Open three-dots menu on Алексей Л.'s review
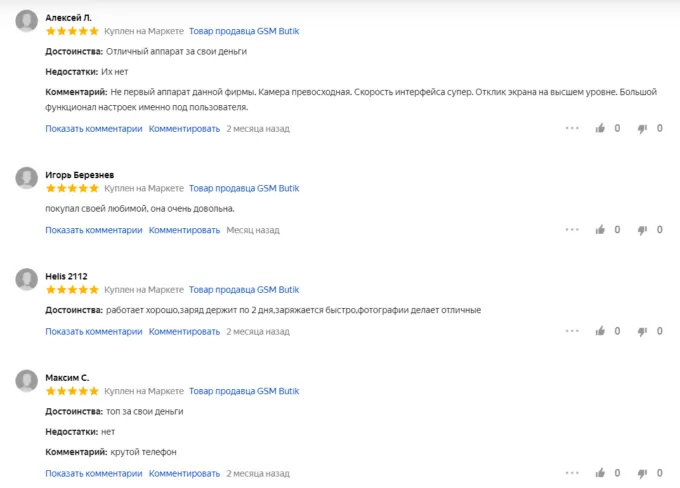 click(572, 128)
